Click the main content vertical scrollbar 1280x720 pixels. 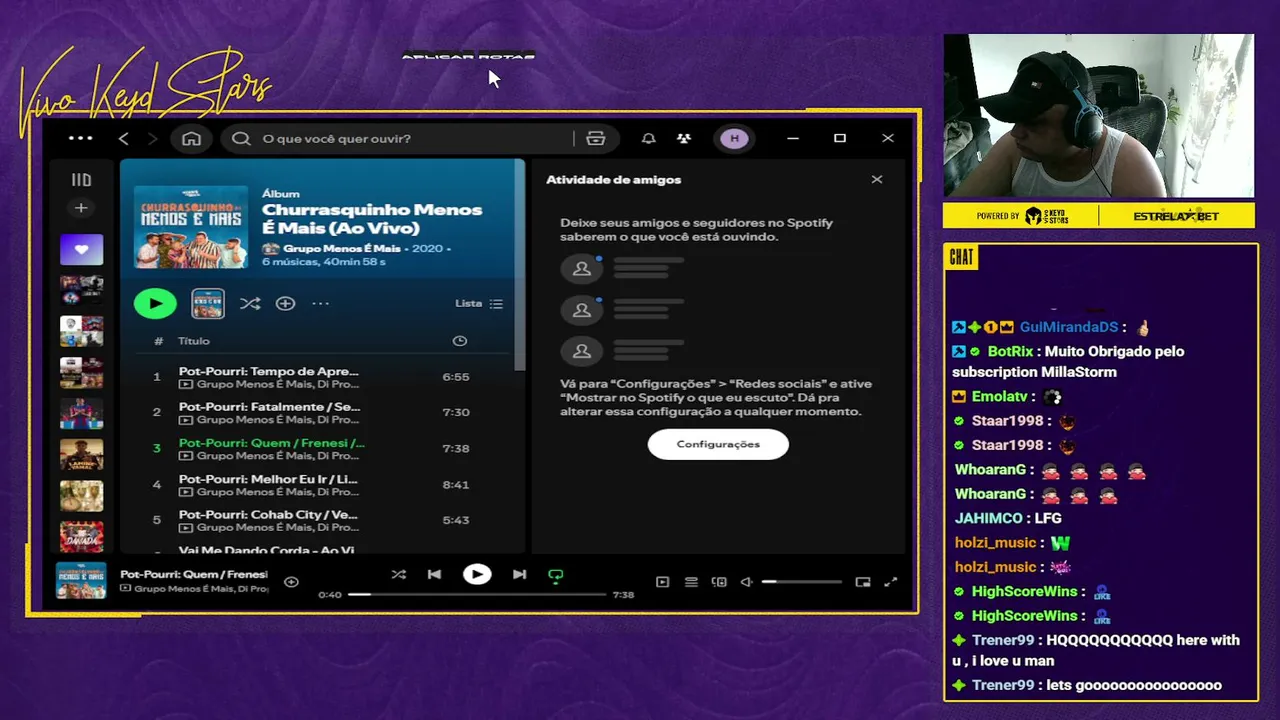point(519,265)
